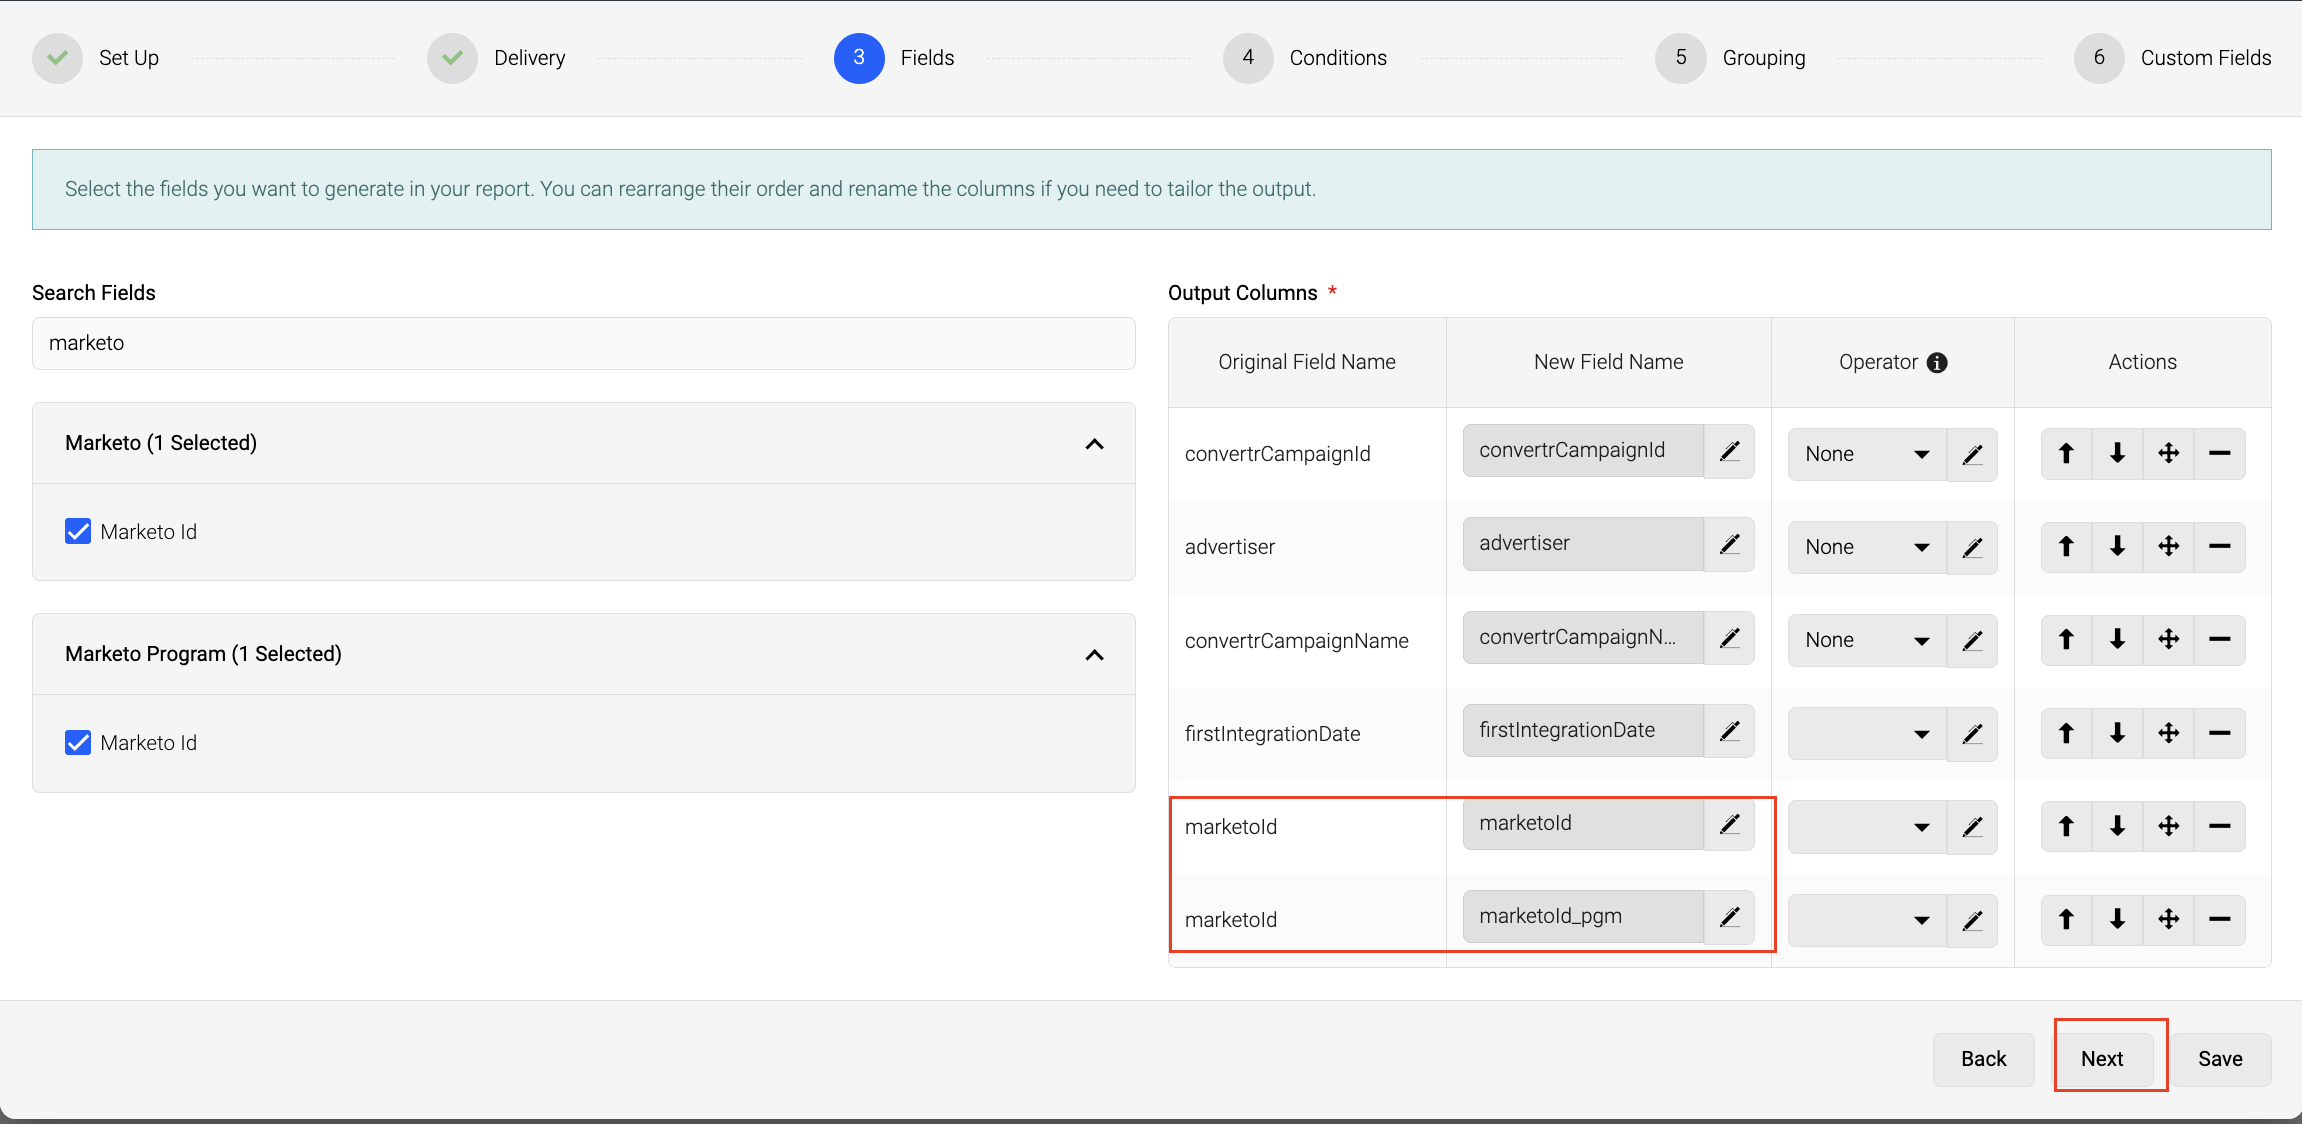This screenshot has height=1124, width=2302.
Task: Edit operator pencil in convertrCampaignName row
Action: tap(1972, 641)
